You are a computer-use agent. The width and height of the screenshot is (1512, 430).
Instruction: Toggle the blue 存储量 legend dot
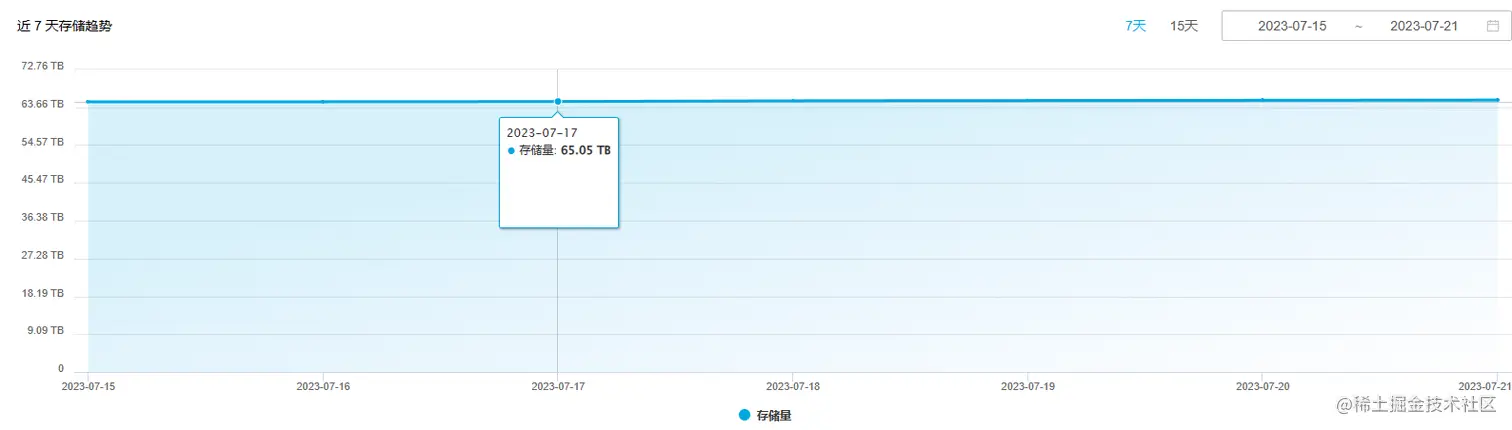[744, 415]
